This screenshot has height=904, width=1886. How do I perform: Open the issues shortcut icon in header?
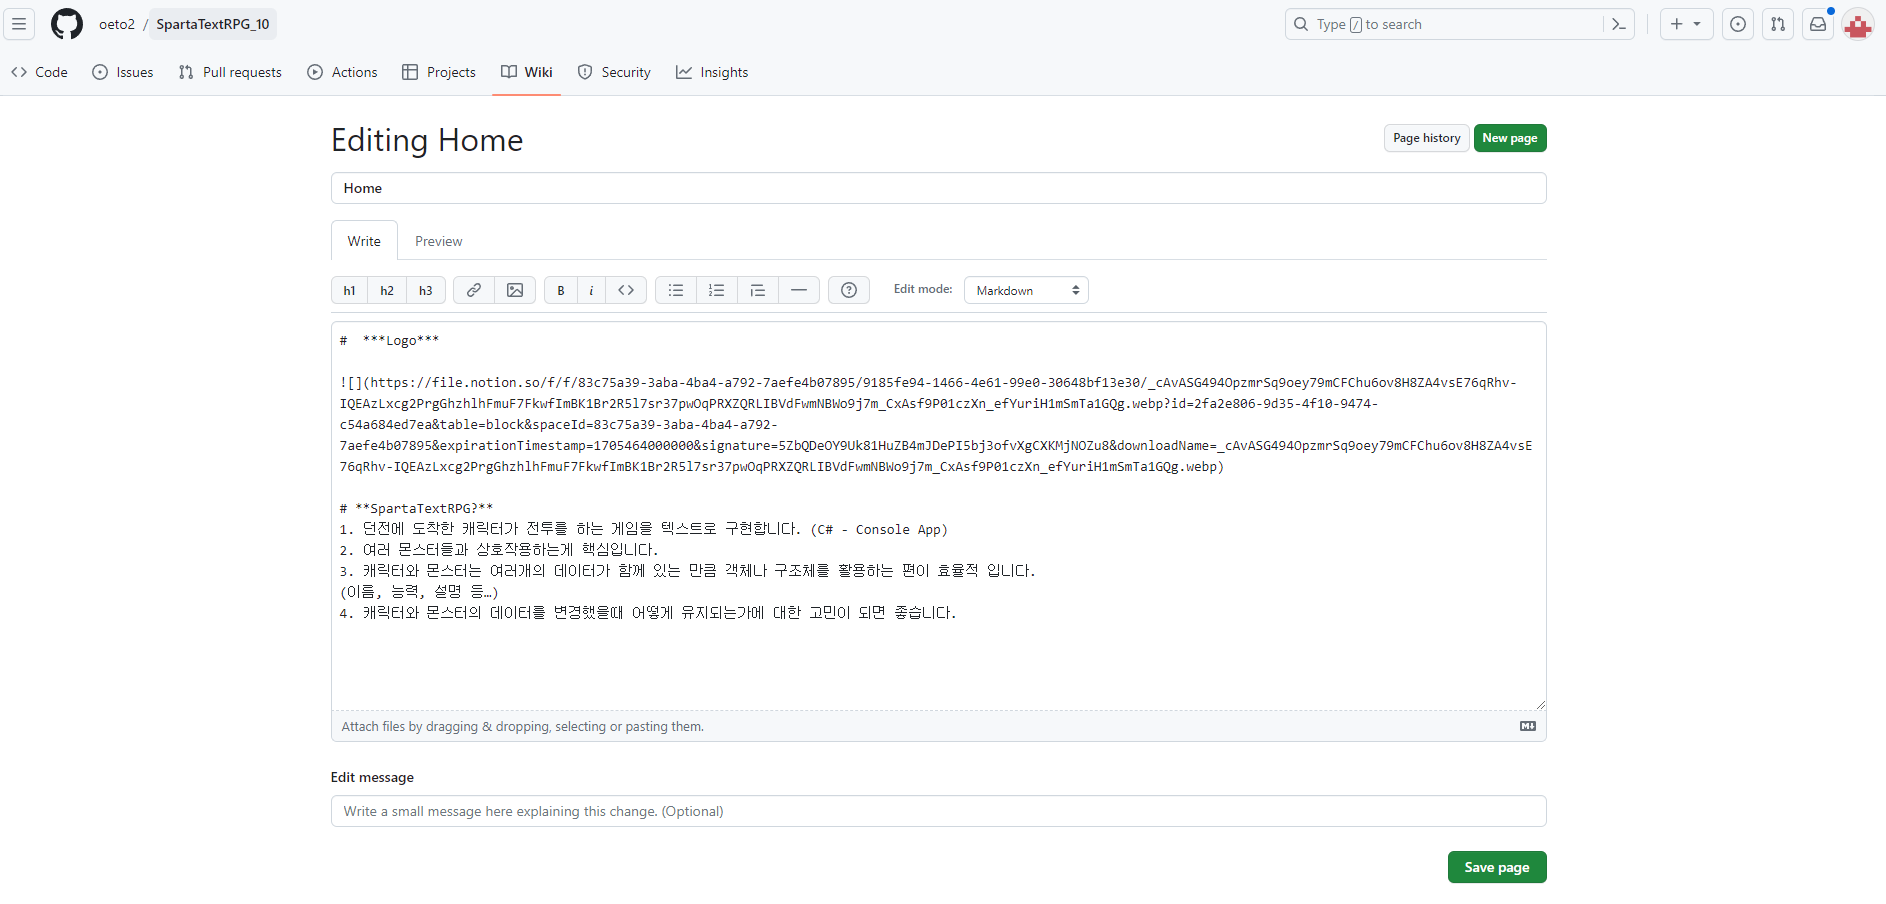(1738, 24)
